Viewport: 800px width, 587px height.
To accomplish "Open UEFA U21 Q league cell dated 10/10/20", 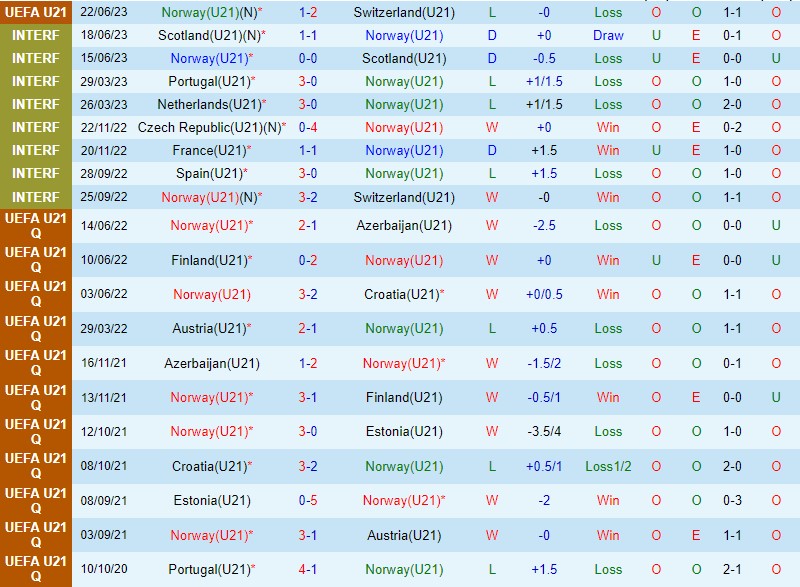I will 36,569.
